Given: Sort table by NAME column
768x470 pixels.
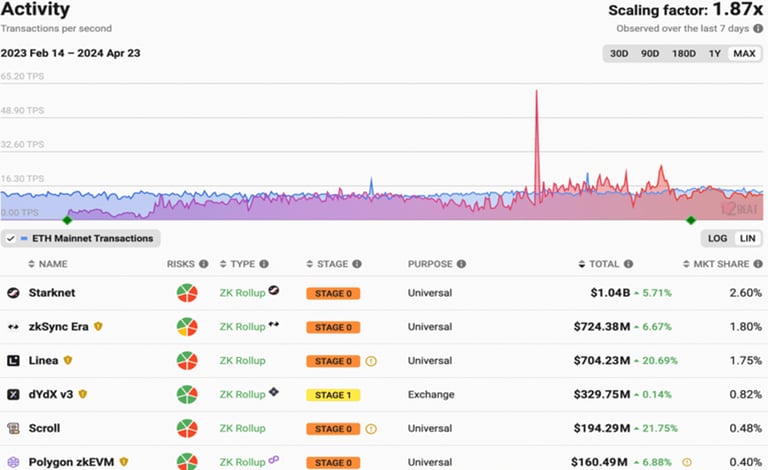Looking at the screenshot, I should (x=48, y=264).
